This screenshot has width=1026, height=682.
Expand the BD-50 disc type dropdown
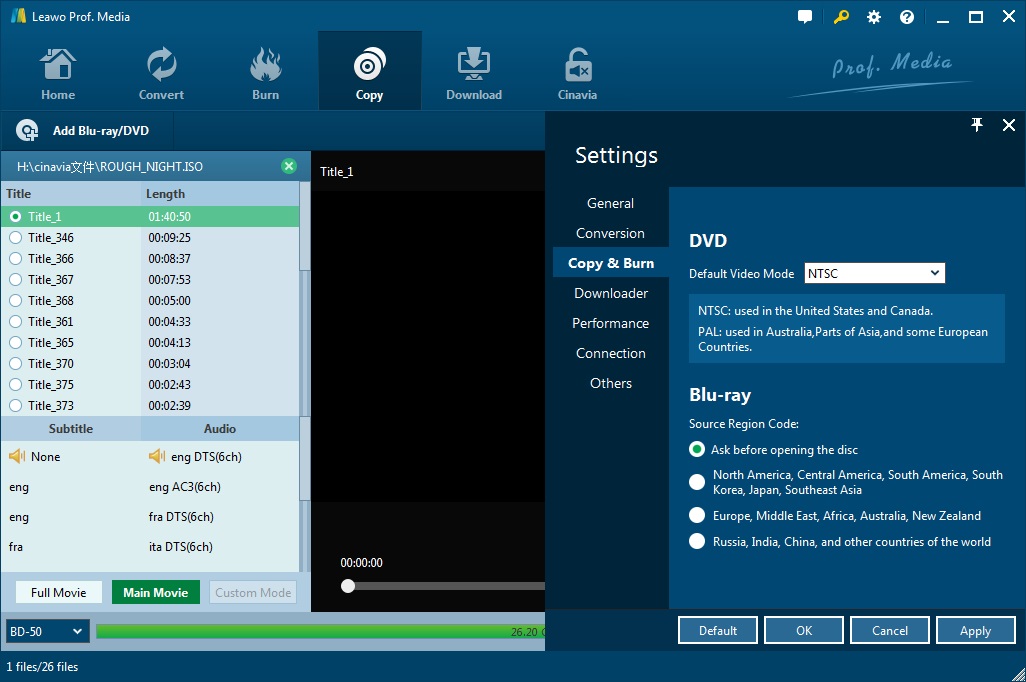[46, 631]
